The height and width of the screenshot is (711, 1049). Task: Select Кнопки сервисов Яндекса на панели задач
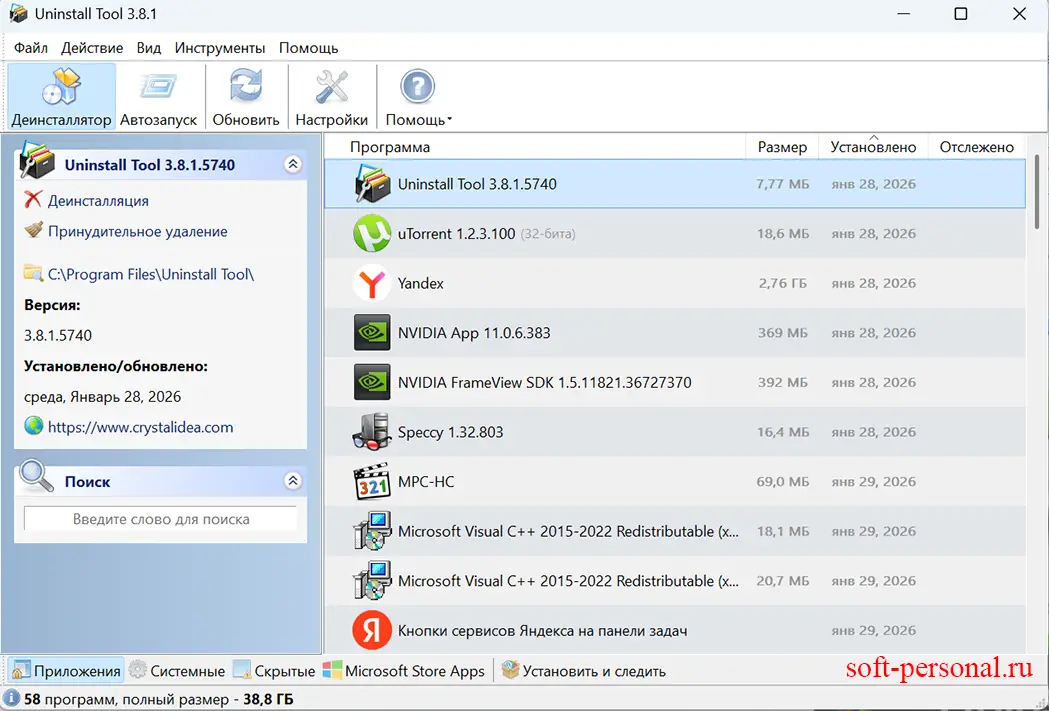(x=543, y=630)
